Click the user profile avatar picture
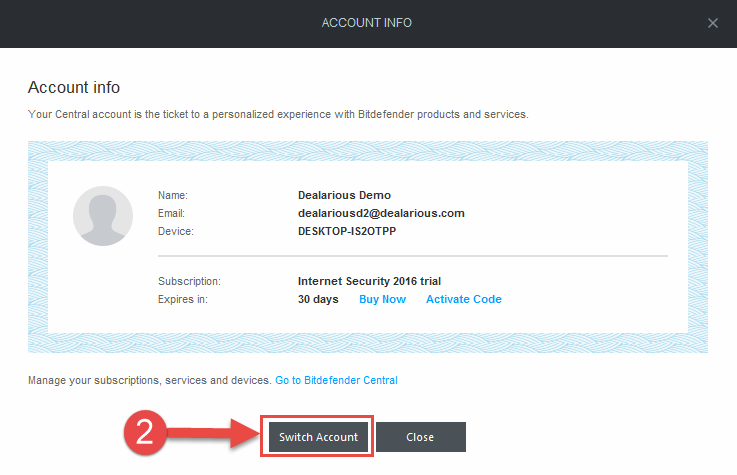 103,216
